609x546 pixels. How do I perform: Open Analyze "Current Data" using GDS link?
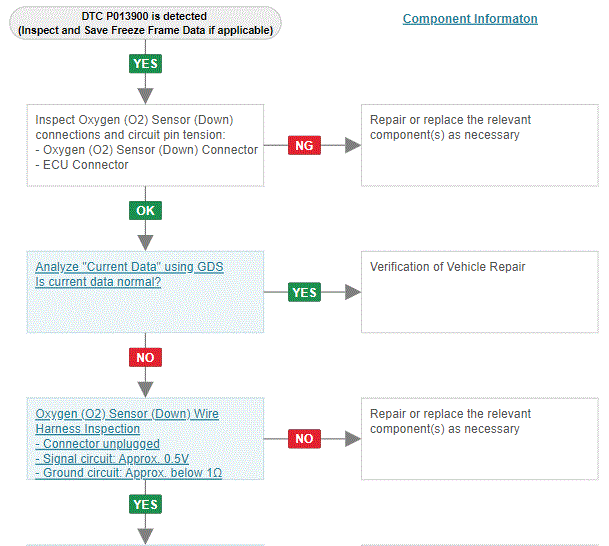click(130, 267)
